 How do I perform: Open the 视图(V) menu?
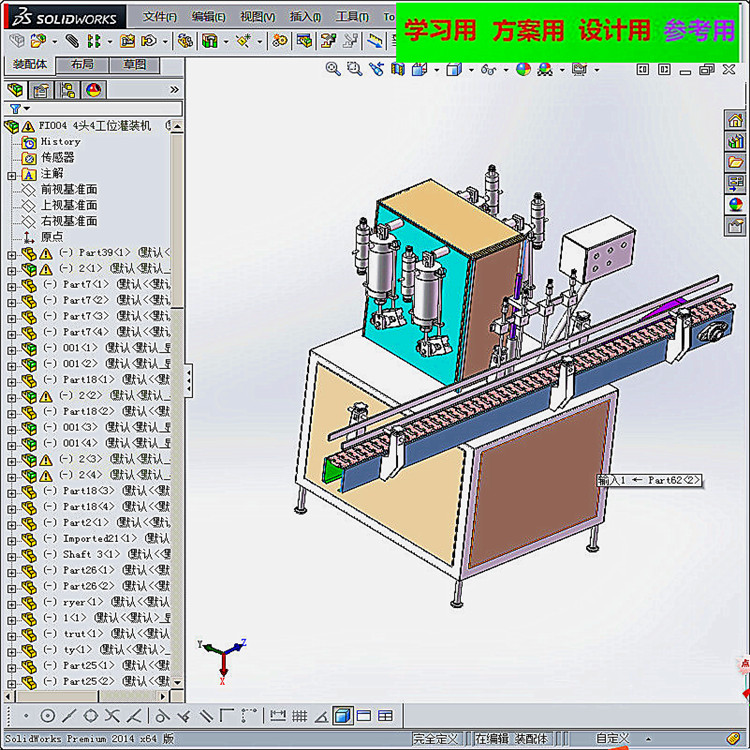258,17
